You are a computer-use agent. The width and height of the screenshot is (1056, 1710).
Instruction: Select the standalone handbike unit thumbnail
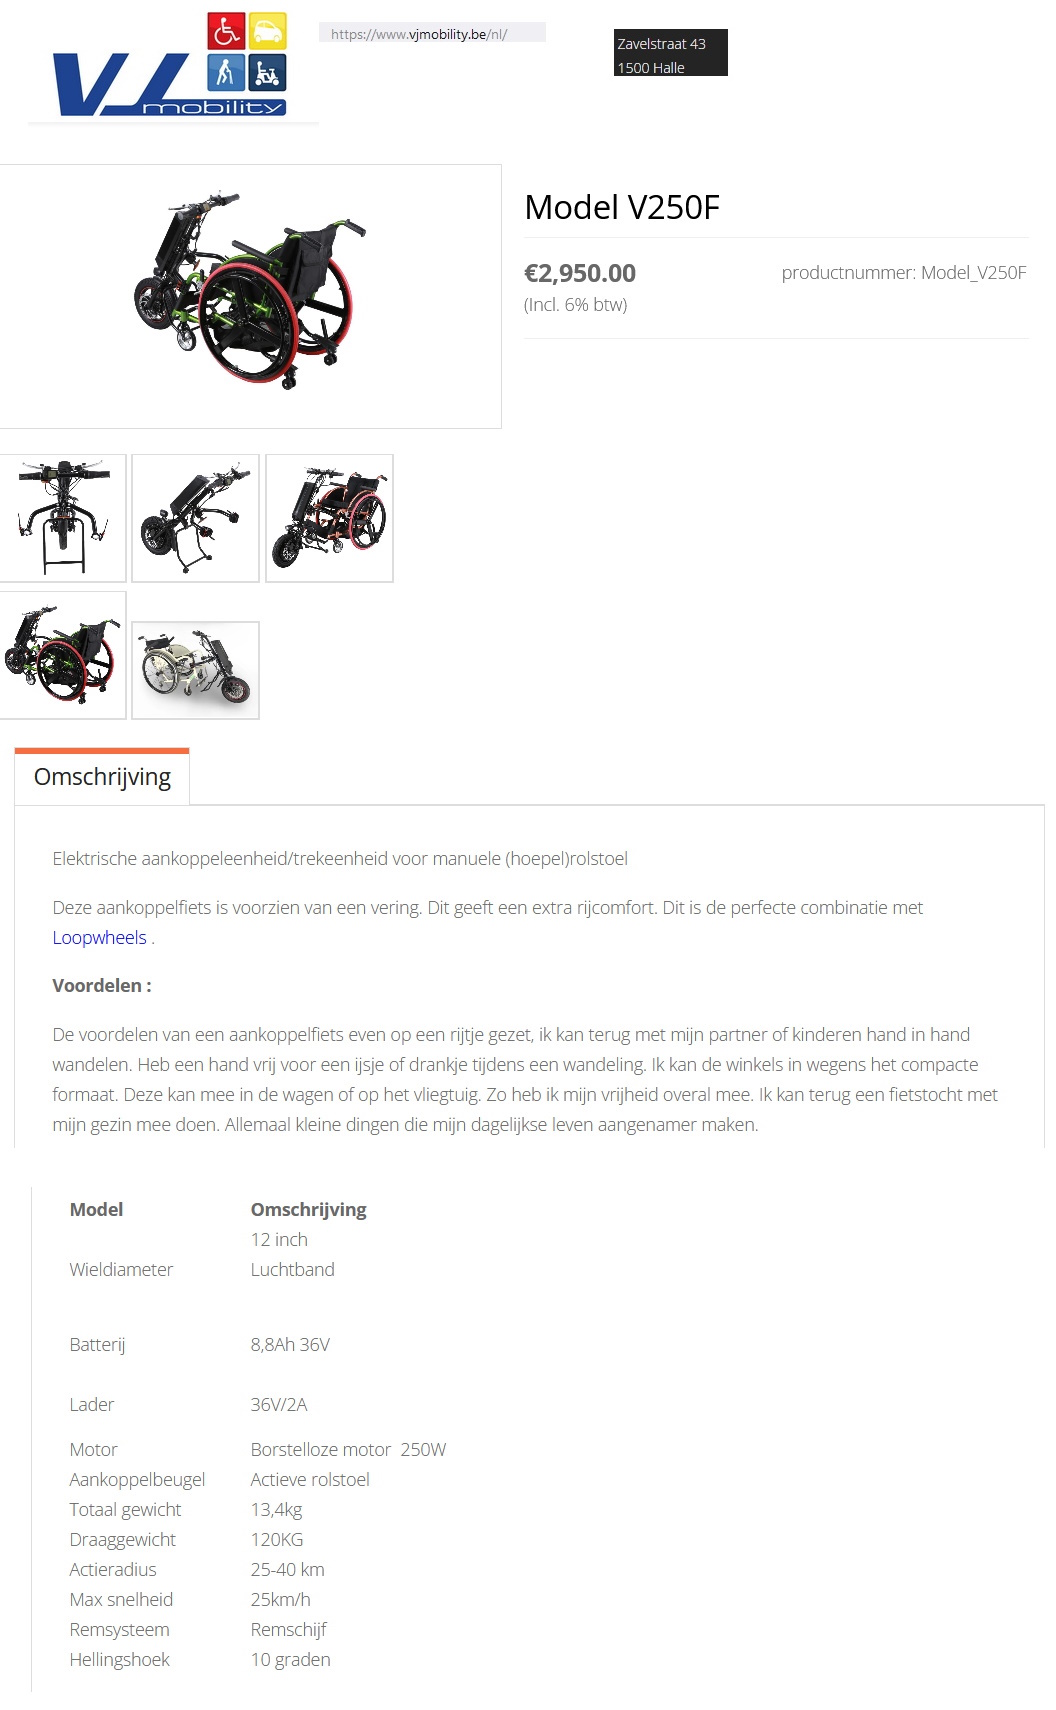point(195,518)
